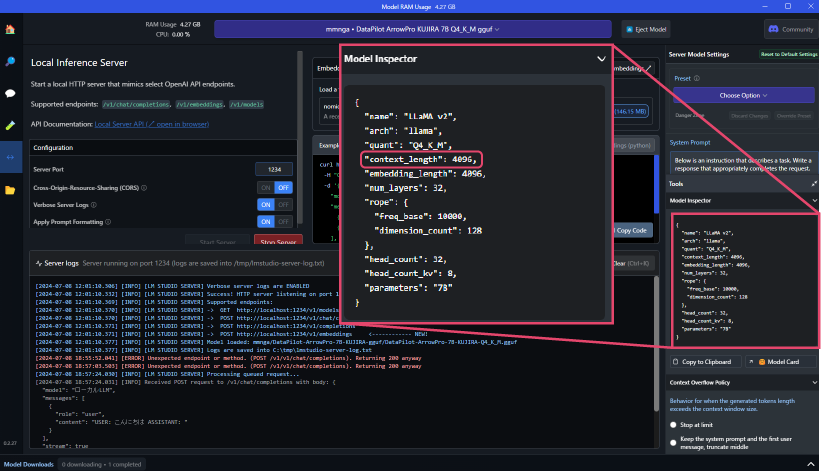The image size is (821, 471).
Task: Open the Search models sidebar icon
Action: pyautogui.click(x=10, y=61)
